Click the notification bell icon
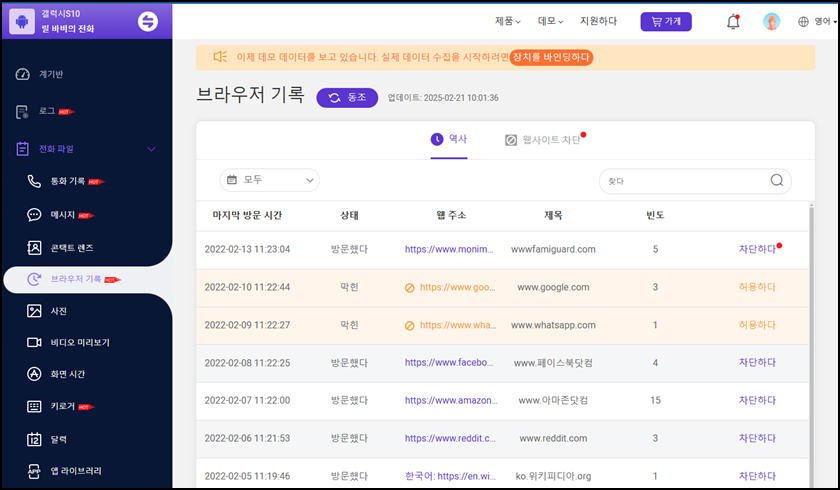The height and width of the screenshot is (490, 840). [x=733, y=21]
